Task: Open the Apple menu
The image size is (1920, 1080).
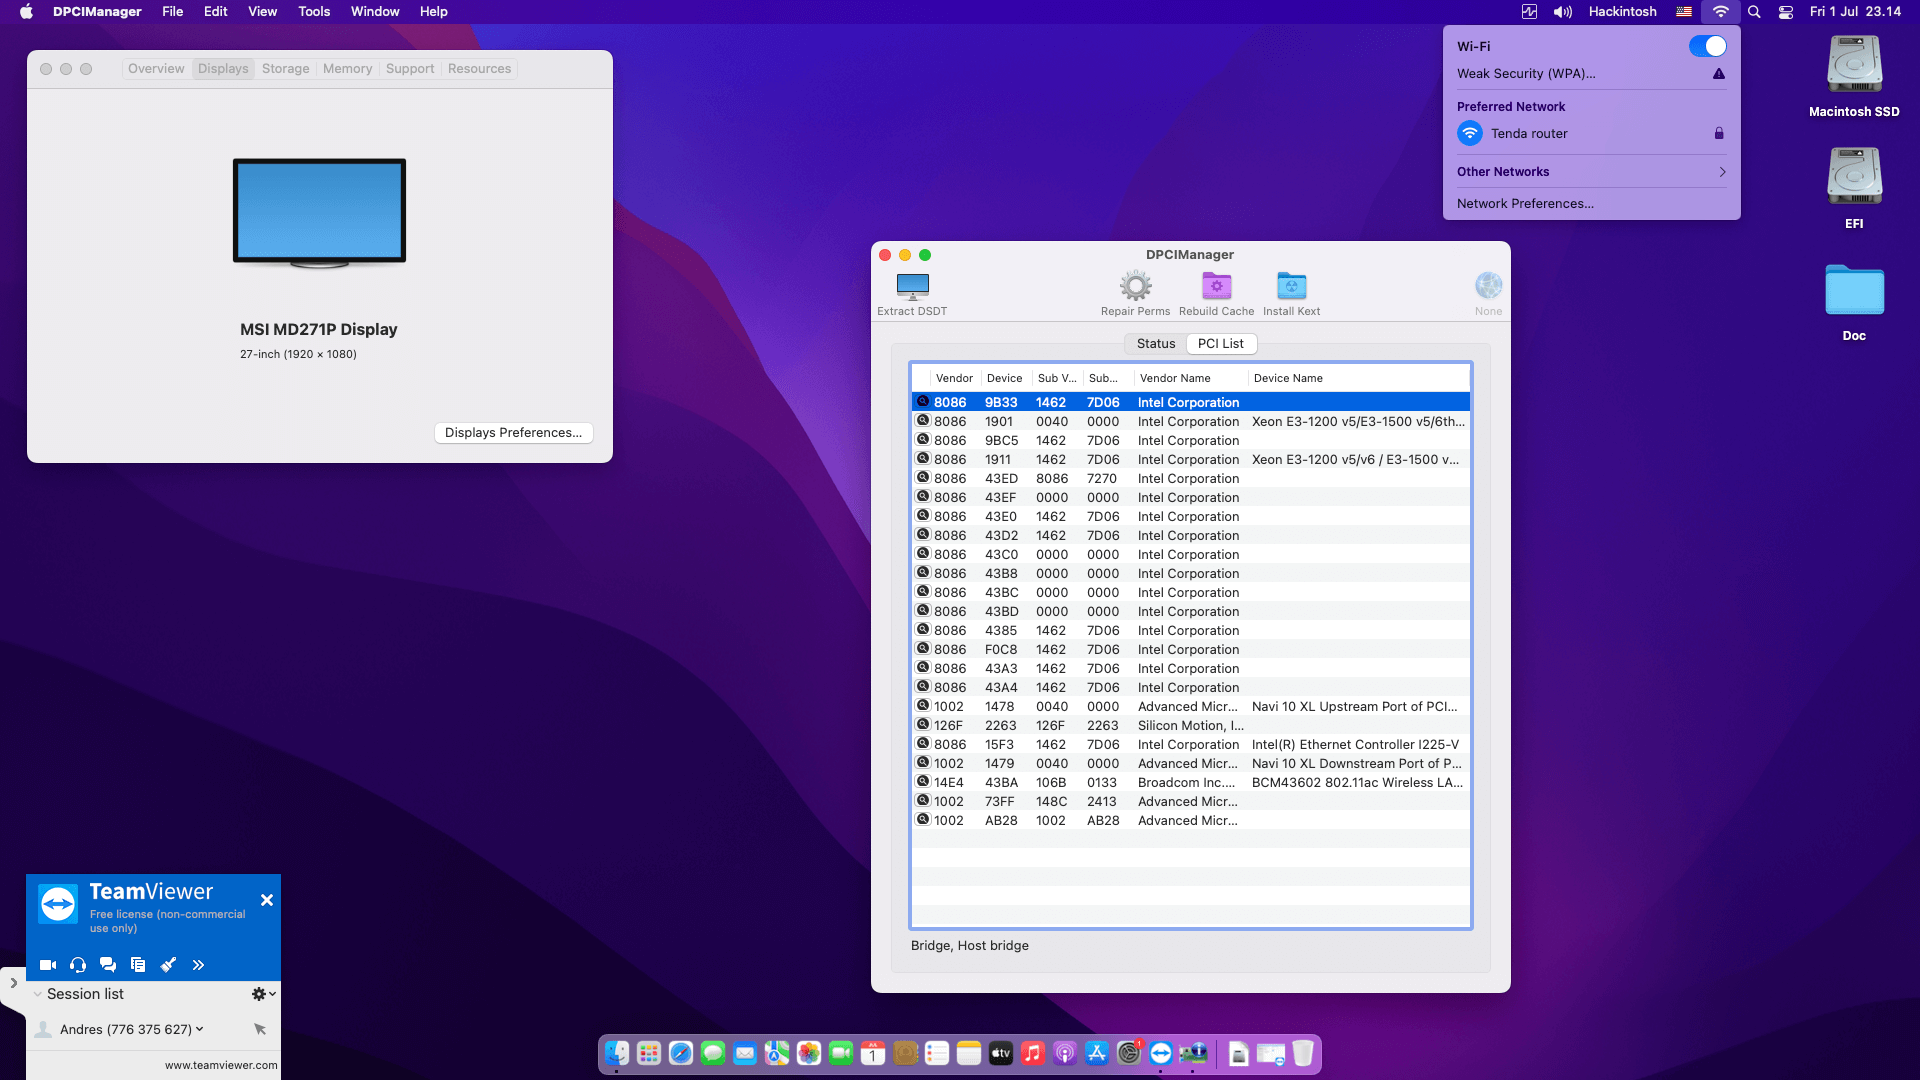Action: [x=27, y=12]
